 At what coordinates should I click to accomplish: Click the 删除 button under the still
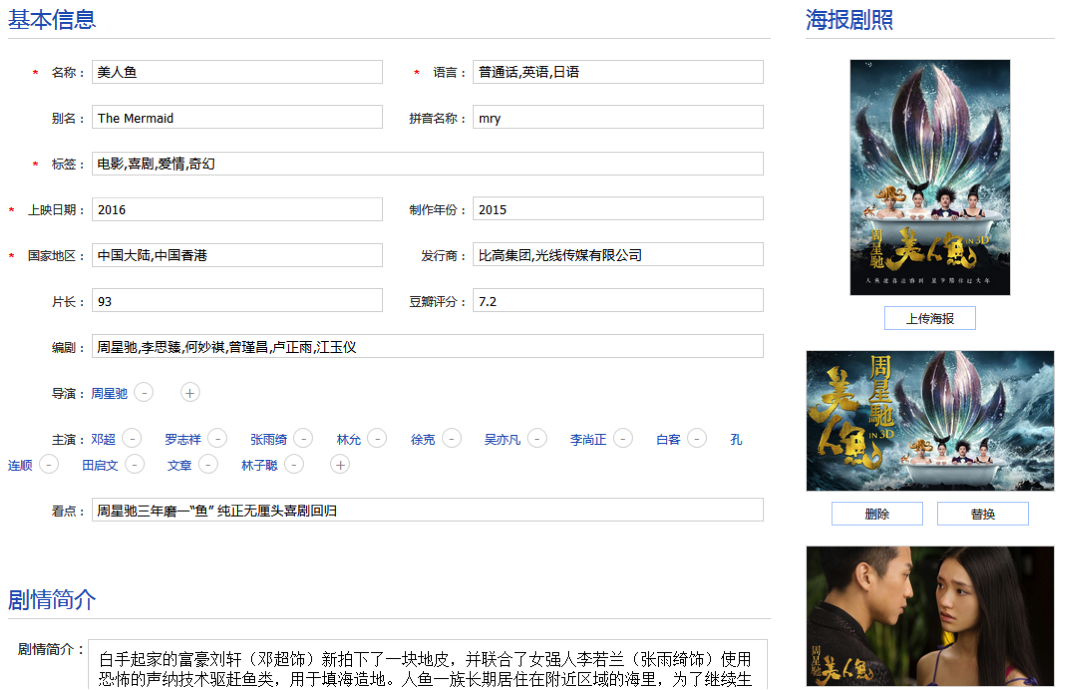coord(877,514)
